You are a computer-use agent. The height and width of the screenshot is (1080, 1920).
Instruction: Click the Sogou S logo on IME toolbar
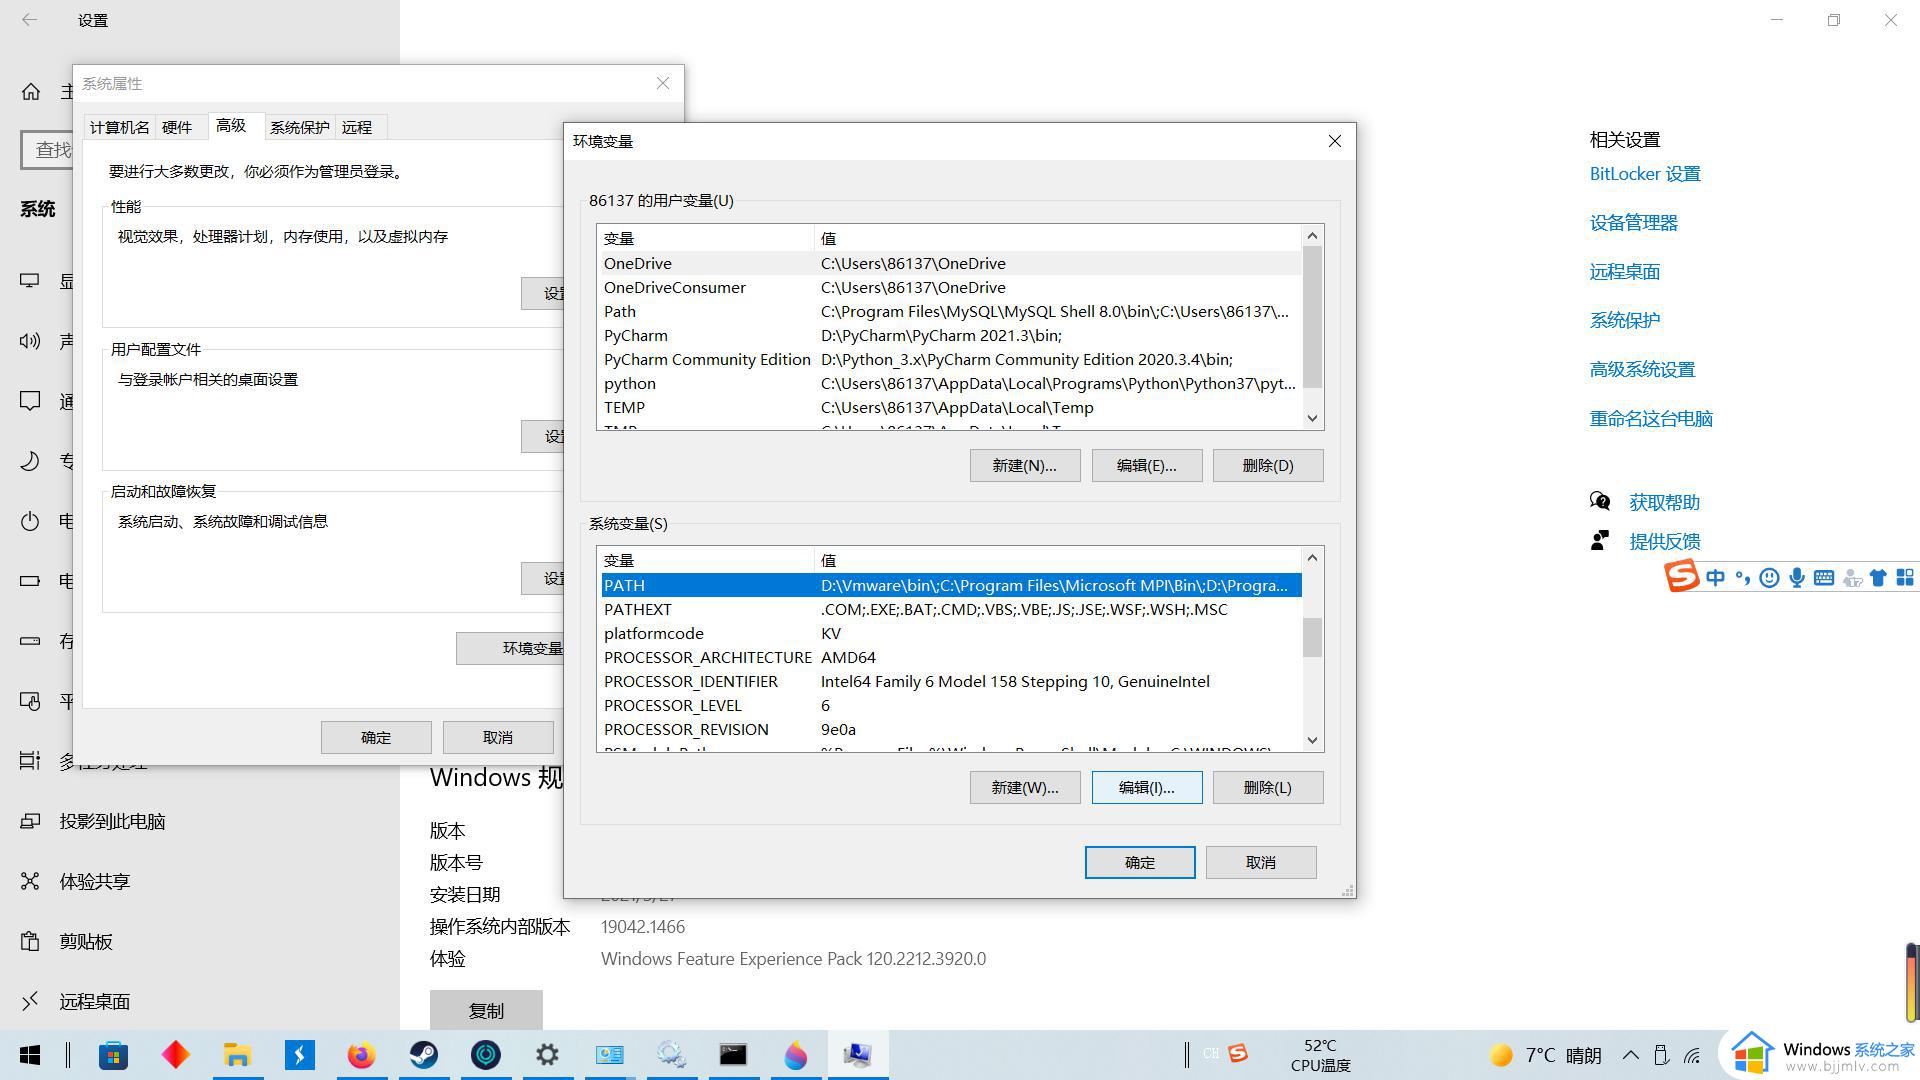click(x=1681, y=577)
